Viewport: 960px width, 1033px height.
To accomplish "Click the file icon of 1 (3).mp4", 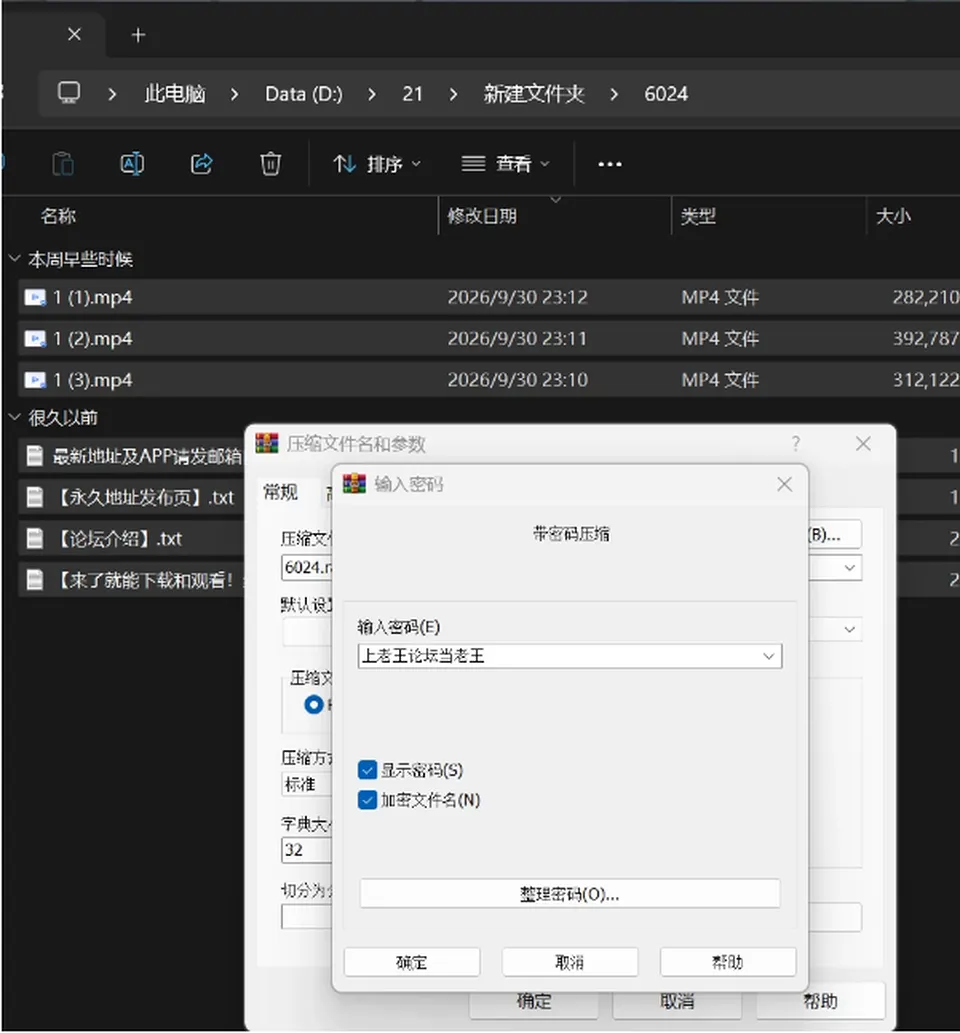I will (35, 380).
